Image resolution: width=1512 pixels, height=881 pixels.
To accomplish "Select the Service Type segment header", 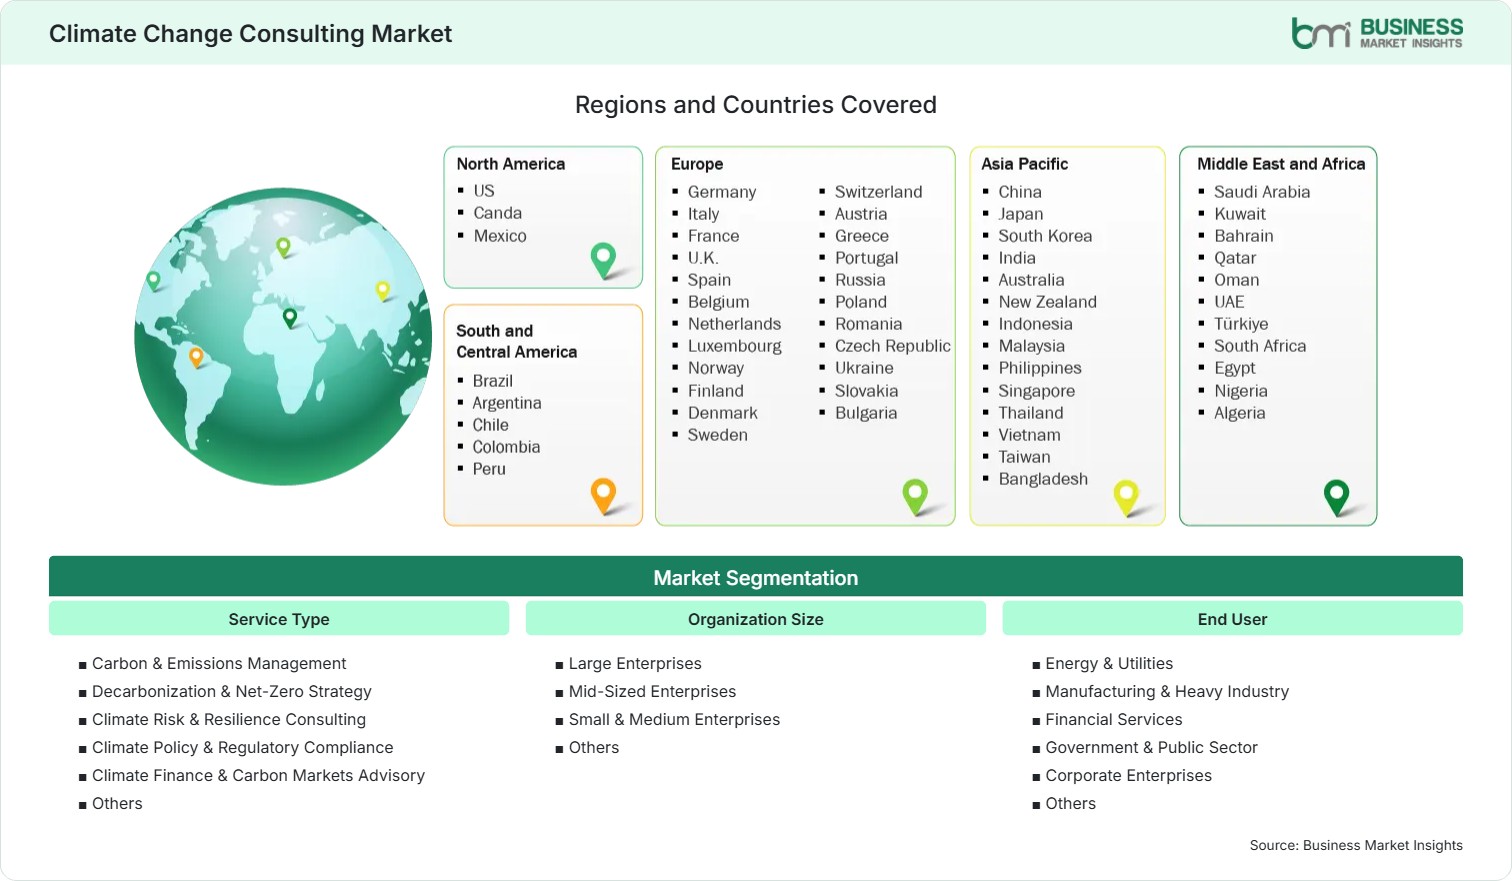I will pyautogui.click(x=279, y=619).
